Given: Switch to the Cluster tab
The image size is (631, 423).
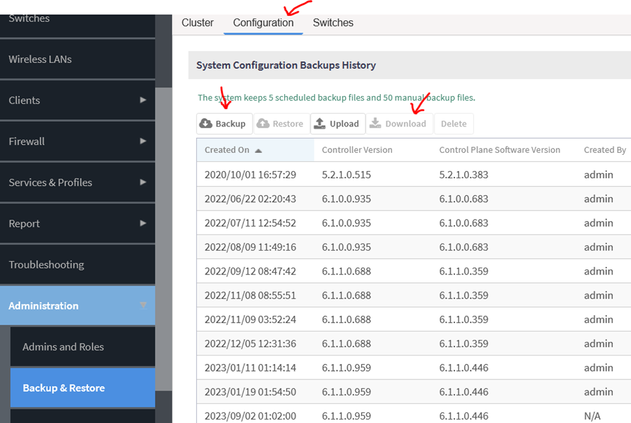Looking at the screenshot, I should 197,23.
